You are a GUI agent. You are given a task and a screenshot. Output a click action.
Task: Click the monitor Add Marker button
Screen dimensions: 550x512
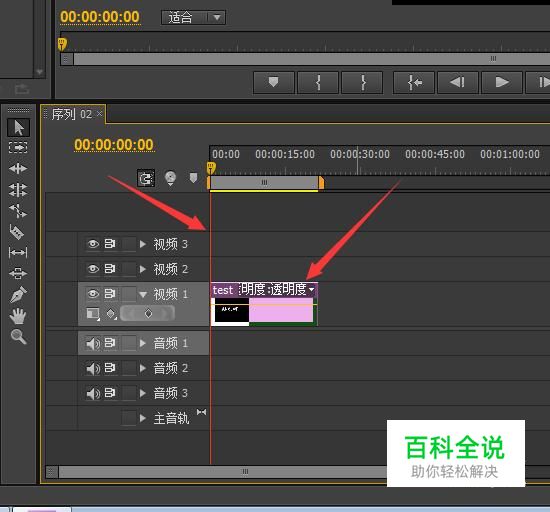(274, 82)
